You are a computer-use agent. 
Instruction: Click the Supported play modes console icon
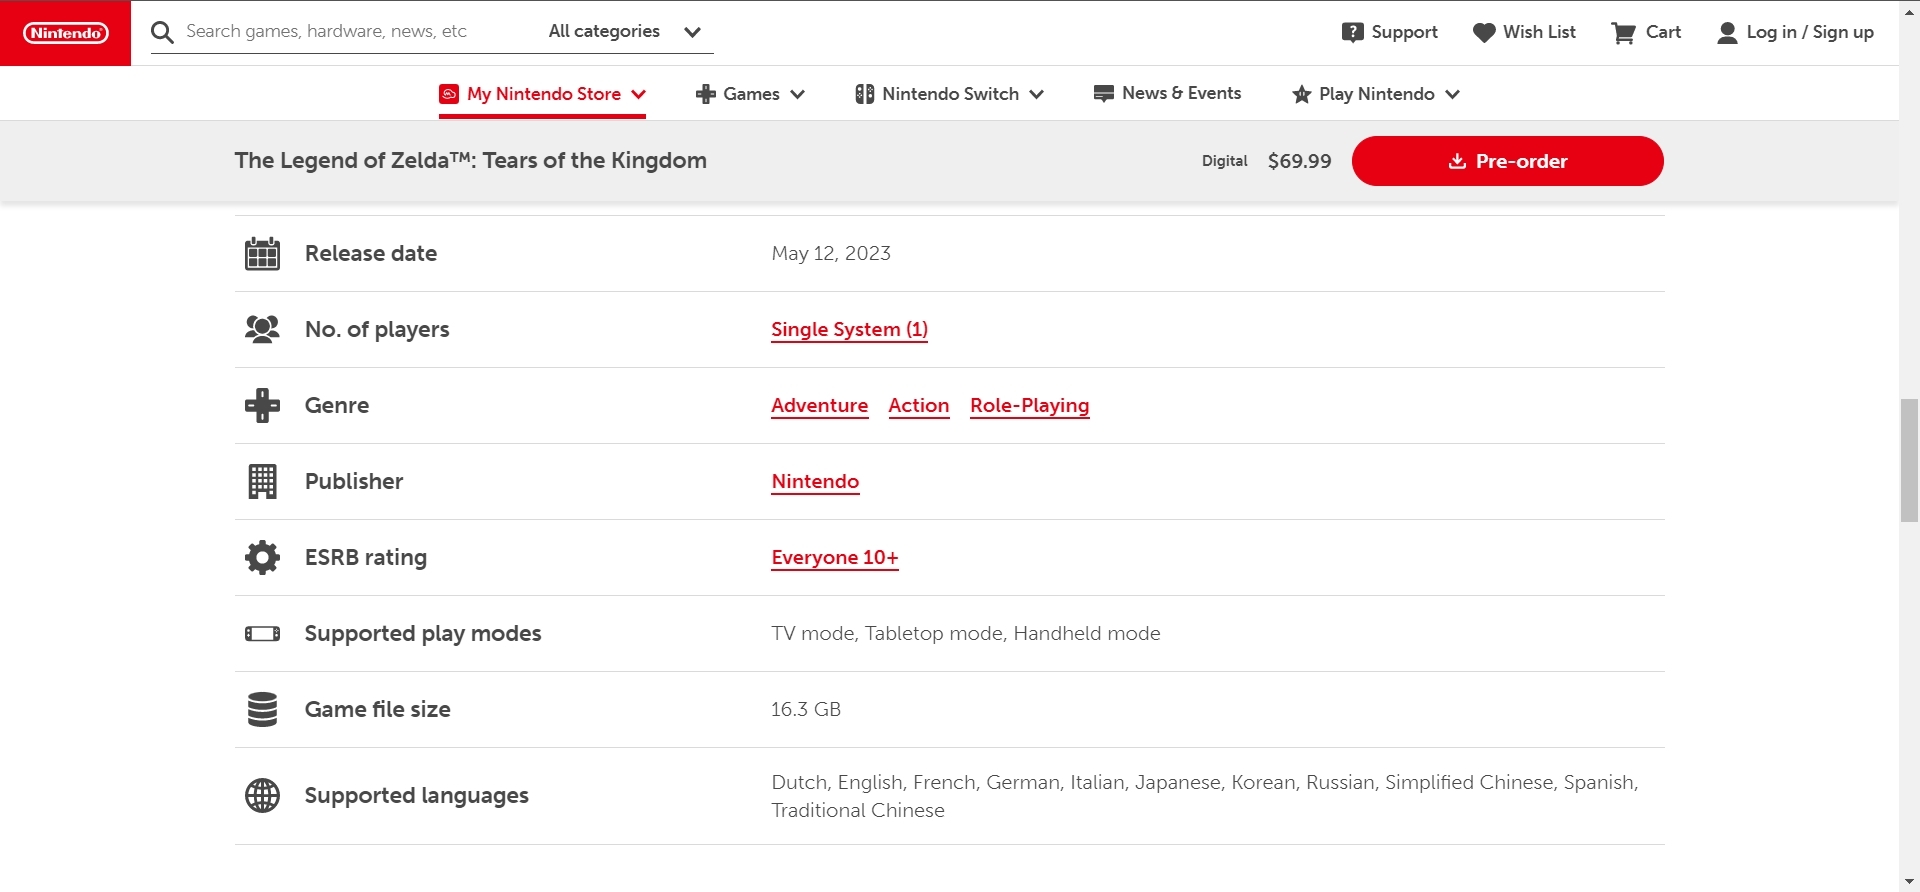tap(262, 633)
